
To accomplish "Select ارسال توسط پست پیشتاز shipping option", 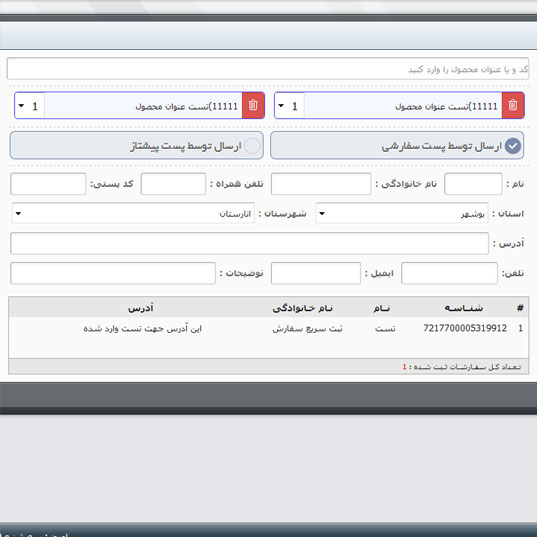I will (x=137, y=146).
